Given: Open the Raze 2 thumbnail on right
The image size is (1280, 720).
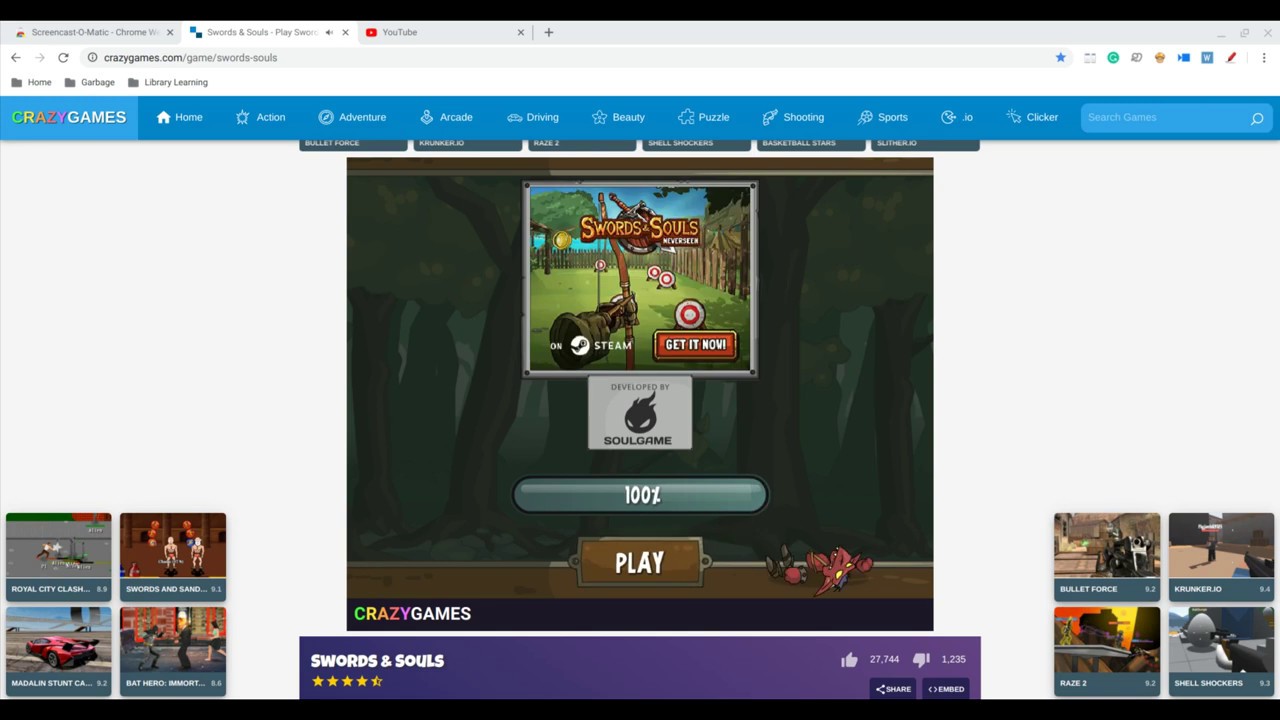Looking at the screenshot, I should (1107, 650).
